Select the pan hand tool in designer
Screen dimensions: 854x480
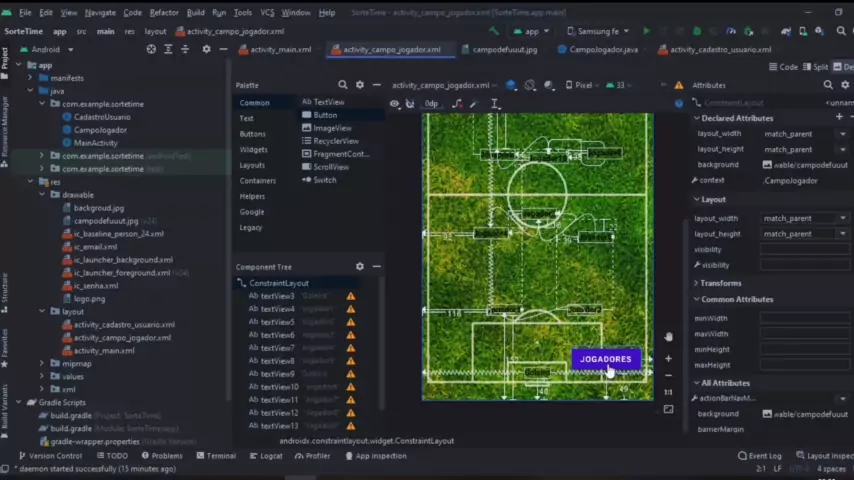point(668,337)
